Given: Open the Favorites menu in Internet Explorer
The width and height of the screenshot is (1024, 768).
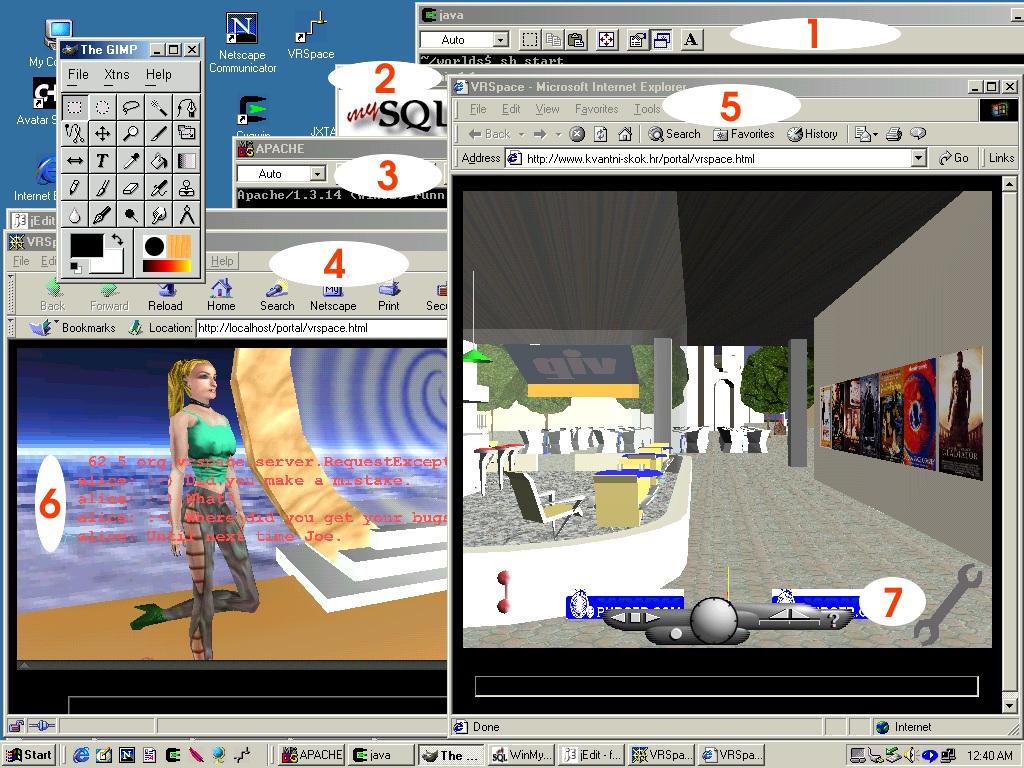Looking at the screenshot, I should pos(596,109).
